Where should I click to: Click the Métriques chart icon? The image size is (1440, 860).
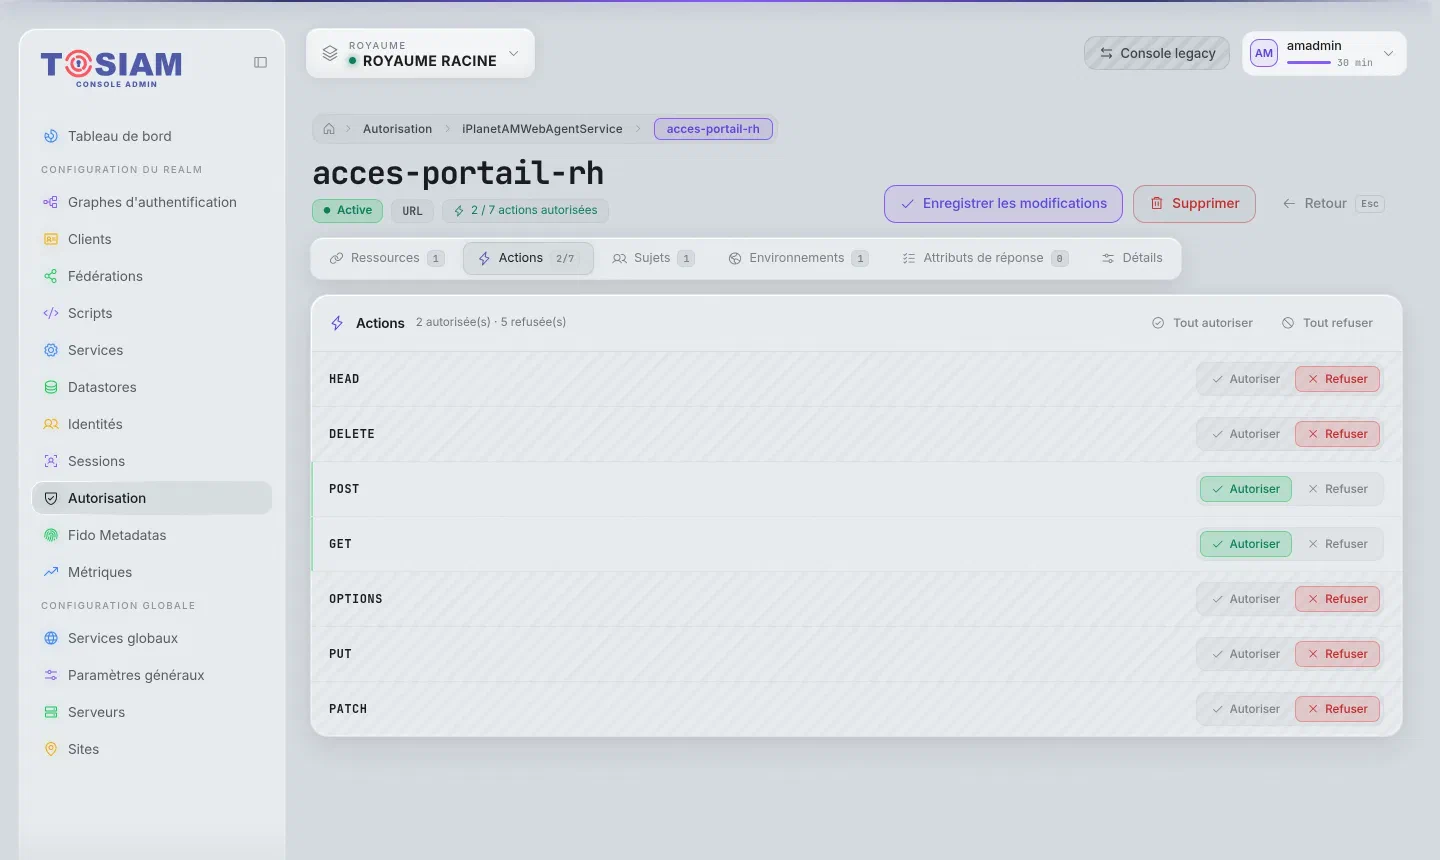pyautogui.click(x=51, y=572)
